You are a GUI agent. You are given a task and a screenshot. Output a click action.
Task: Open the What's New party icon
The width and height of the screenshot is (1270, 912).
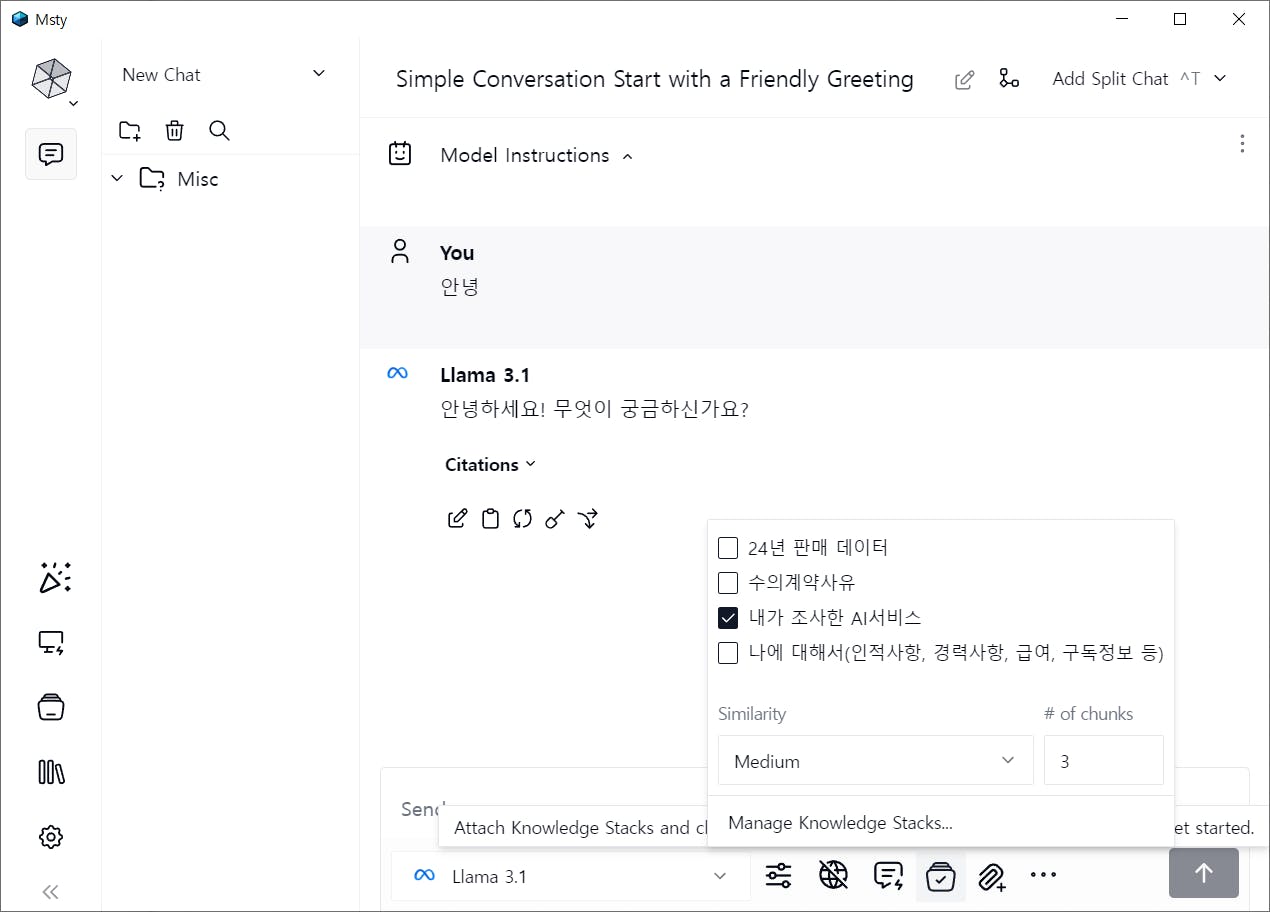point(54,578)
